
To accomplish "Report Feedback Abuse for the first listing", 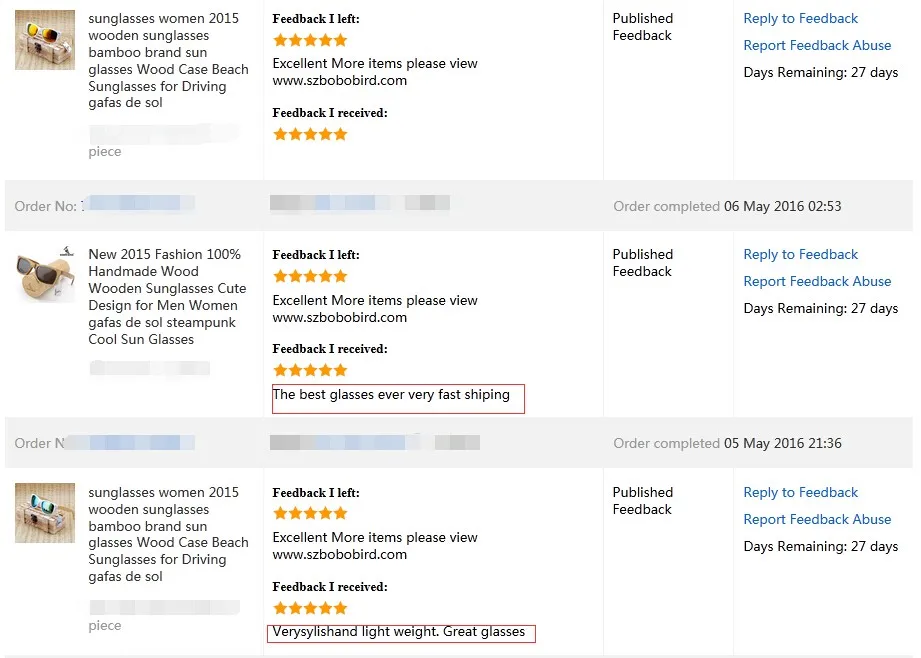I will [x=817, y=45].
